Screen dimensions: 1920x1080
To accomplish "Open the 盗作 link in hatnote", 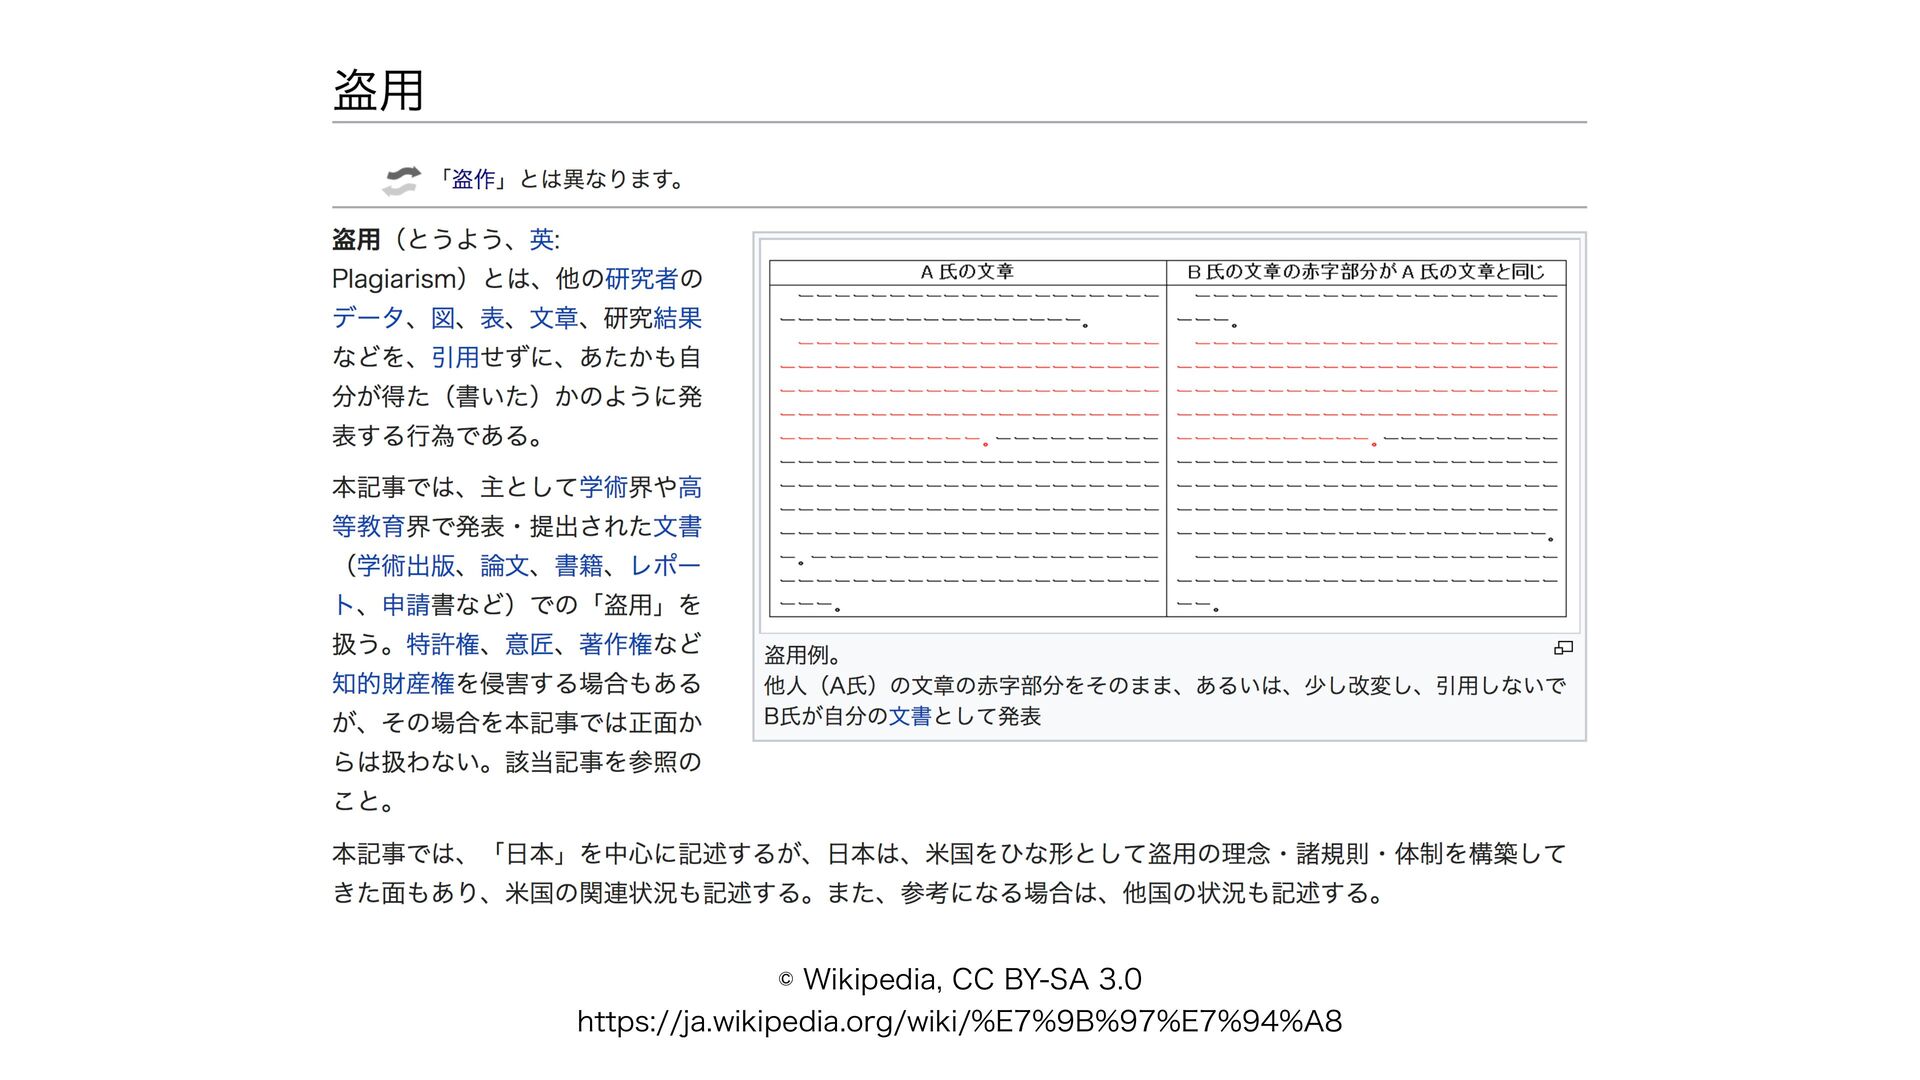I will tap(473, 180).
